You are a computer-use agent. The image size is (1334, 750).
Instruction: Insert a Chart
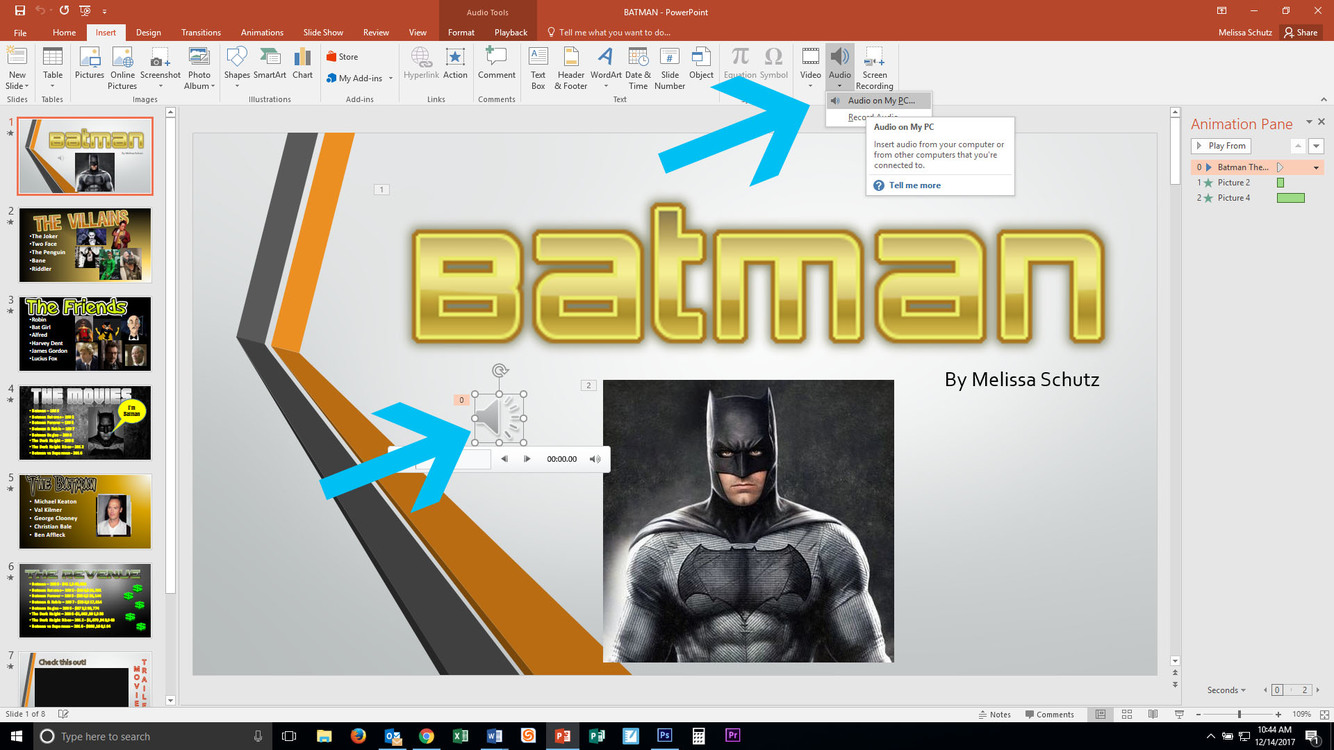pos(303,64)
